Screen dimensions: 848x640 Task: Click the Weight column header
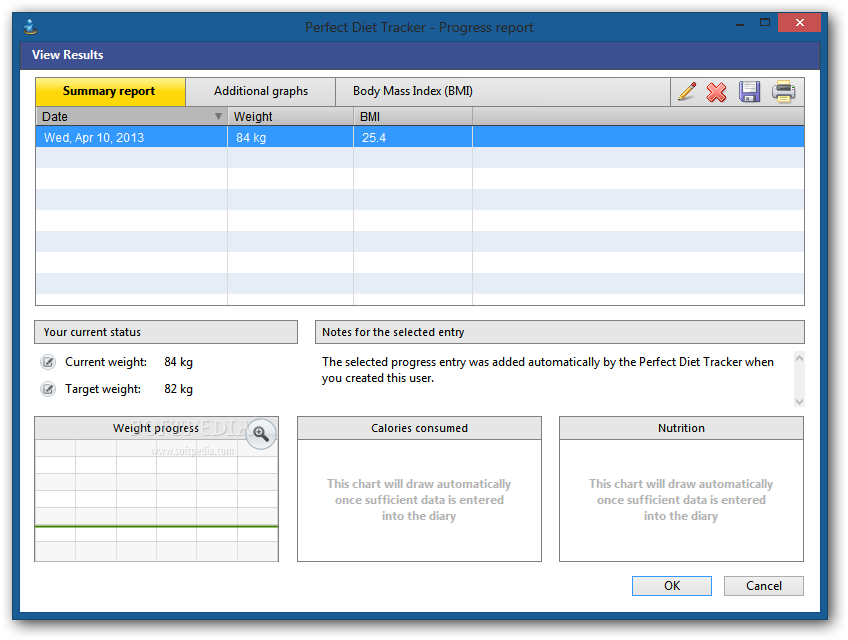click(x=290, y=116)
